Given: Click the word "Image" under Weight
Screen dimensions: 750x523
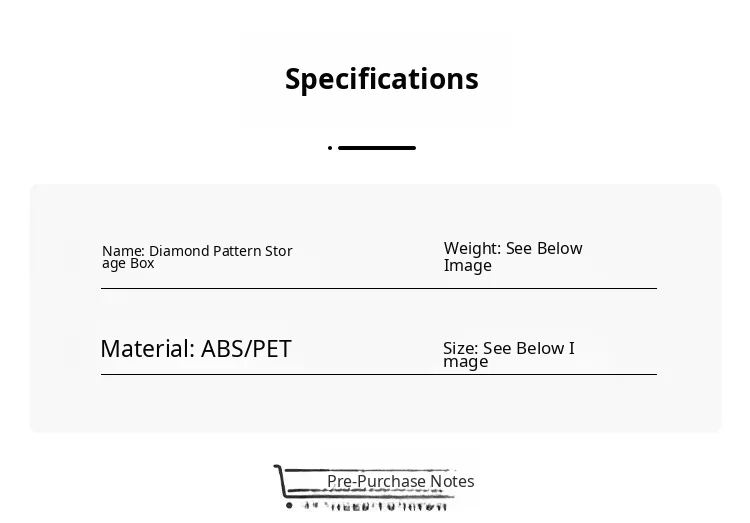Looking at the screenshot, I should pos(468,266).
